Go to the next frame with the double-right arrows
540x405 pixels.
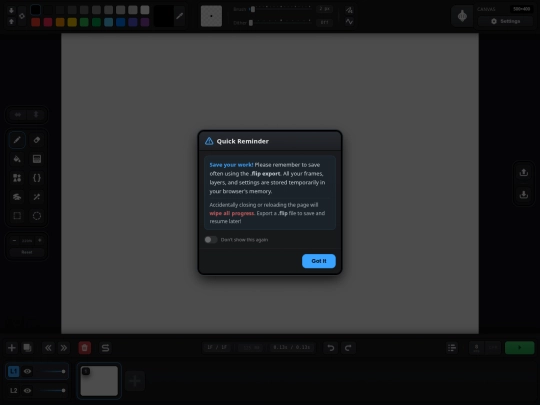(x=64, y=348)
